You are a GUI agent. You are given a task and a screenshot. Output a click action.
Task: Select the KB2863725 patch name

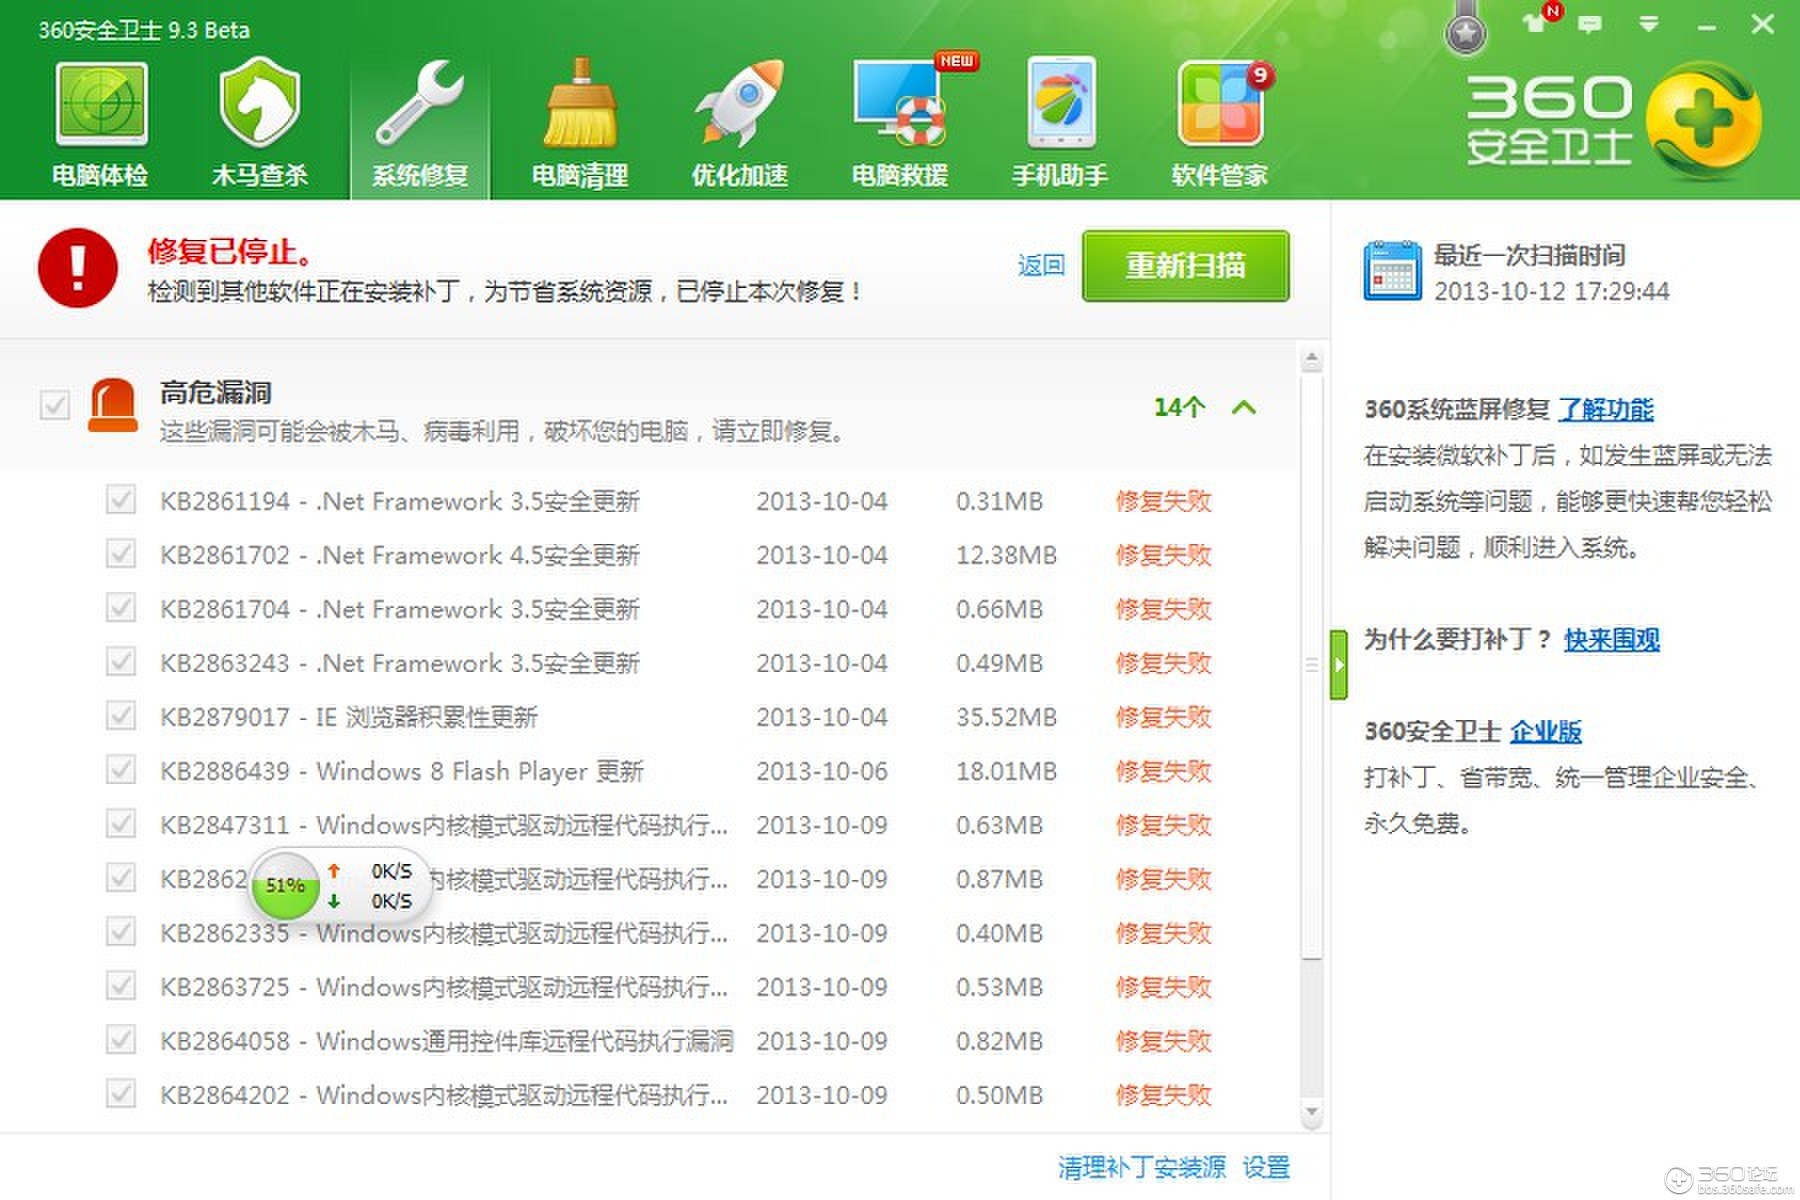[x=444, y=987]
